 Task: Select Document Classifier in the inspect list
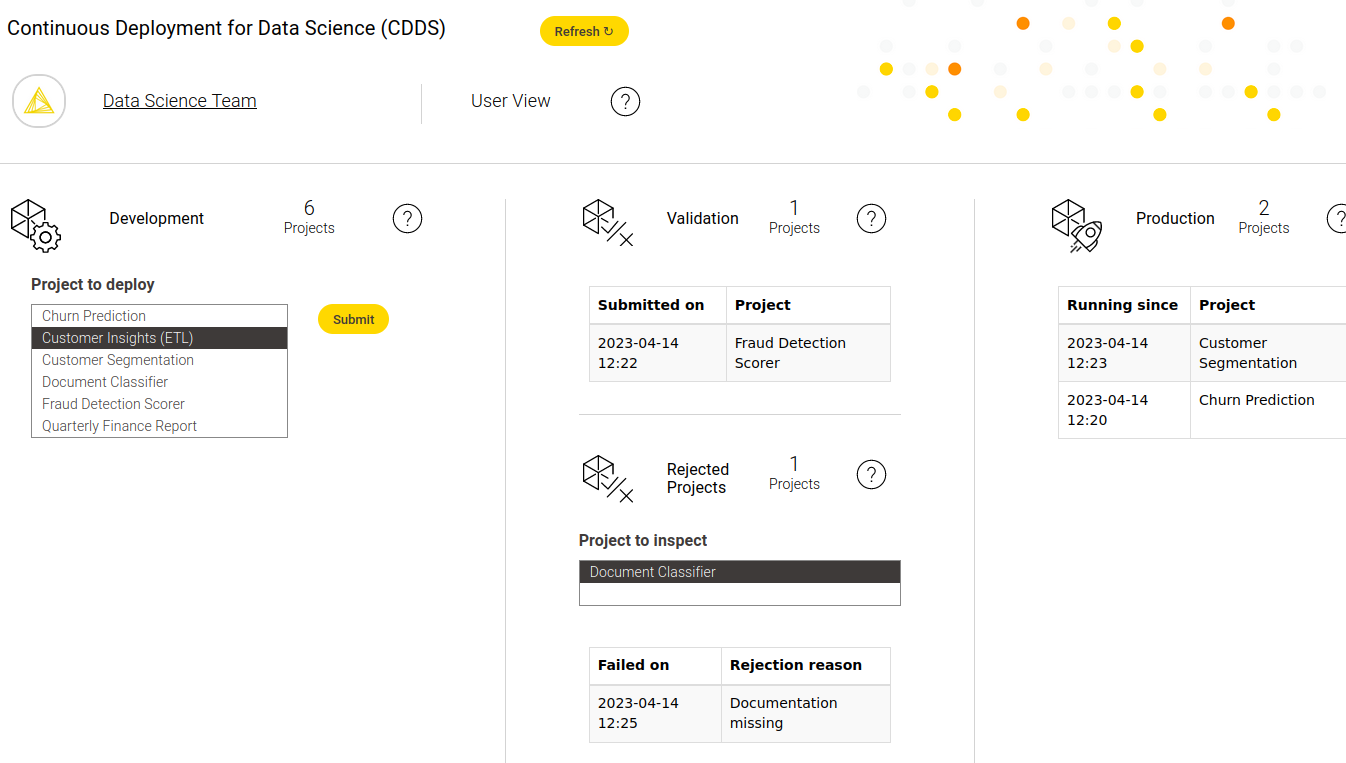[653, 572]
